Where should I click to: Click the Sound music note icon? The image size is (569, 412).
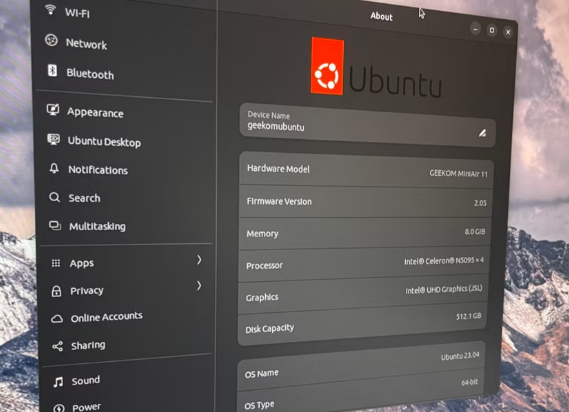(x=58, y=382)
